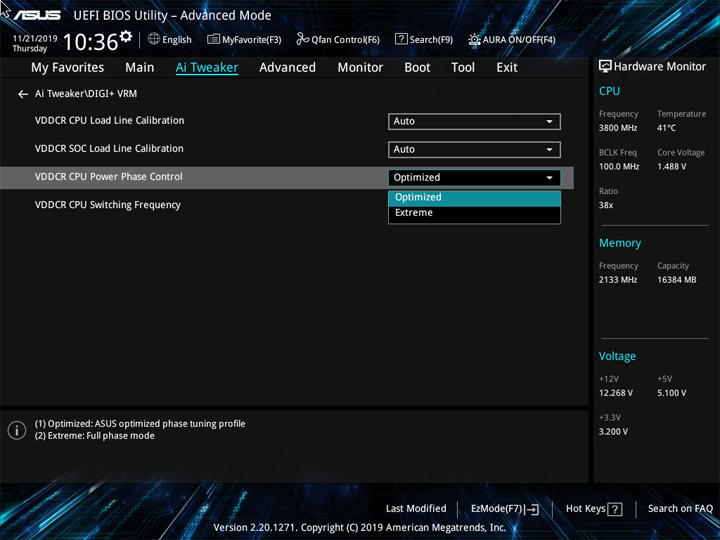The height and width of the screenshot is (540, 720).
Task: Click the info icon beside help text
Action: 17,430
